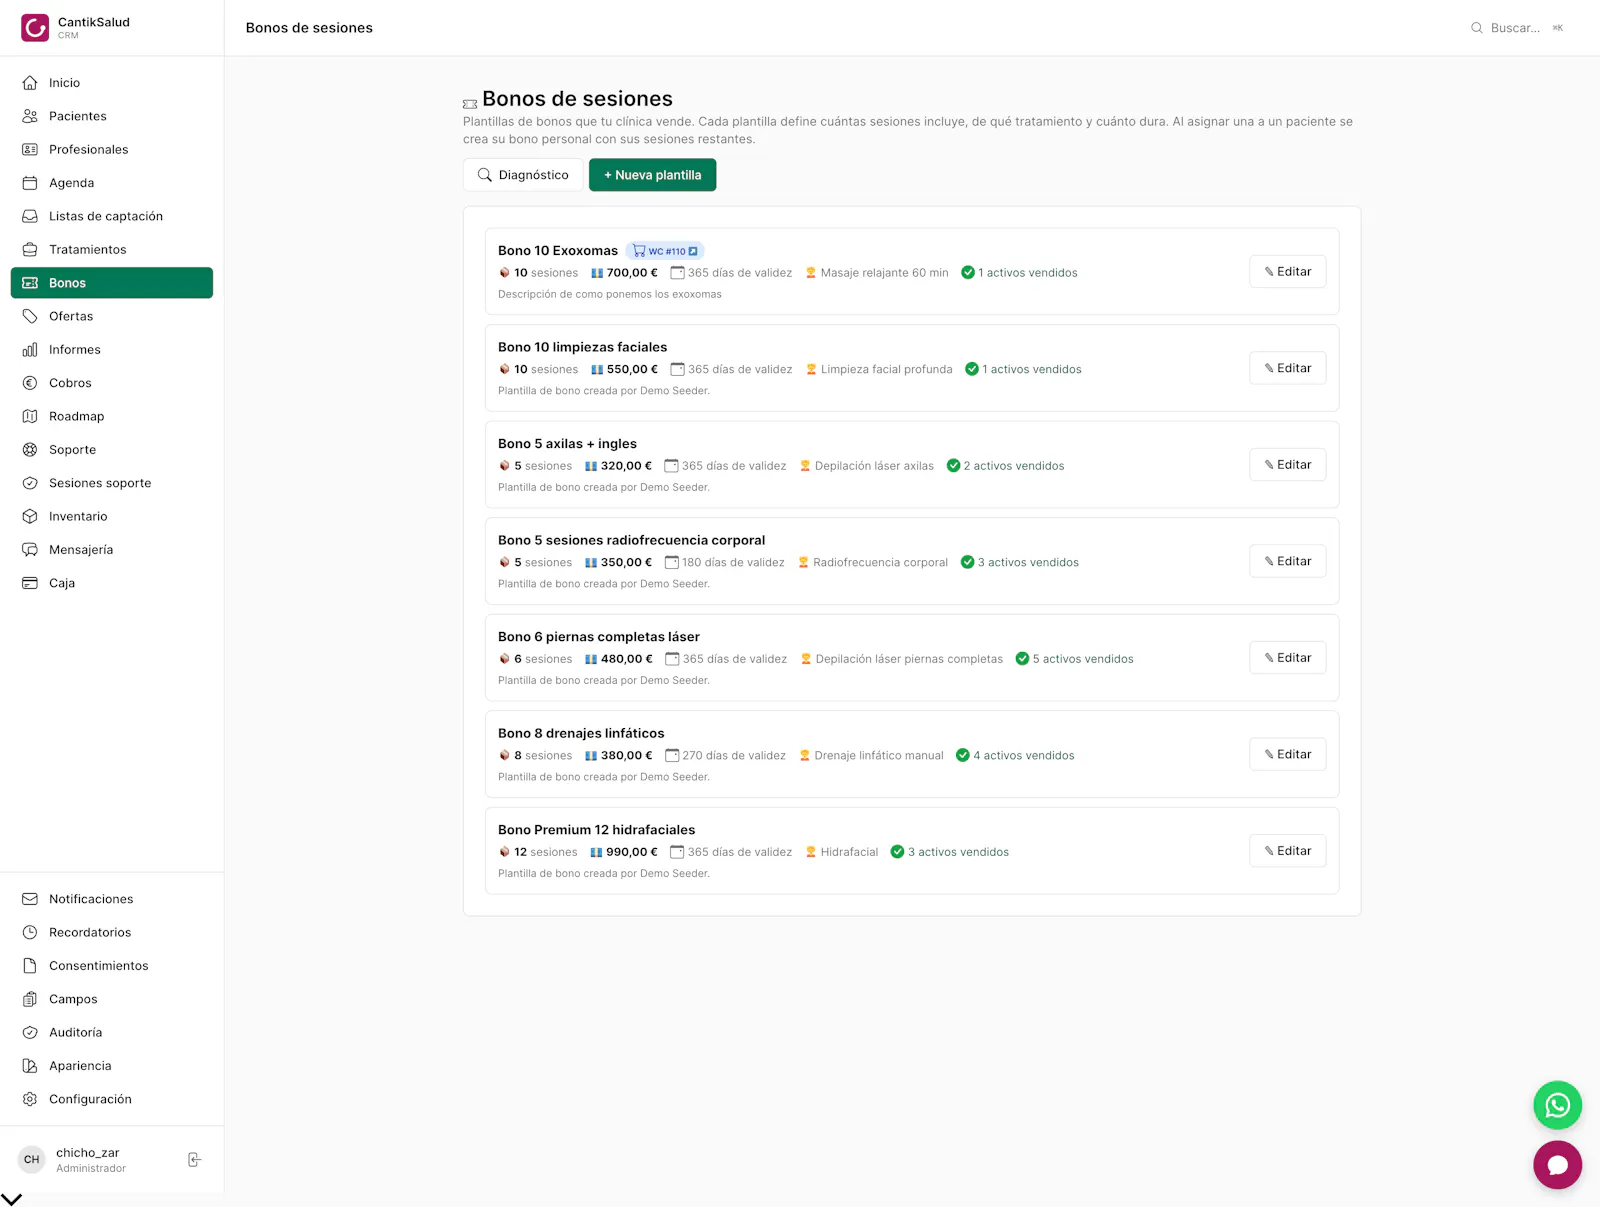1600x1207 pixels.
Task: Click the Diagnóstico button
Action: coord(523,175)
